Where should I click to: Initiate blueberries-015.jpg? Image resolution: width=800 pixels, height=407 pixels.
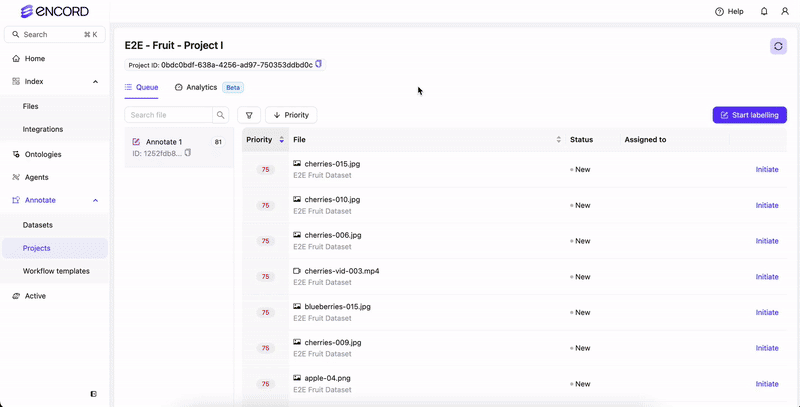[x=767, y=312]
